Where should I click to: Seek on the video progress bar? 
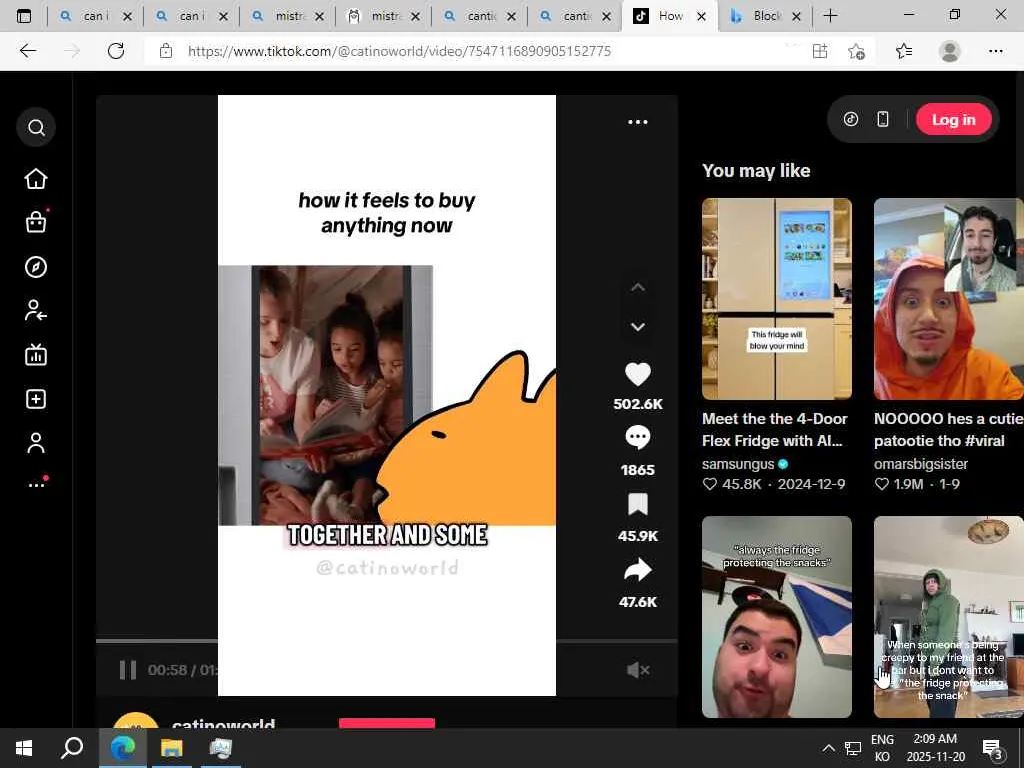[x=387, y=641]
